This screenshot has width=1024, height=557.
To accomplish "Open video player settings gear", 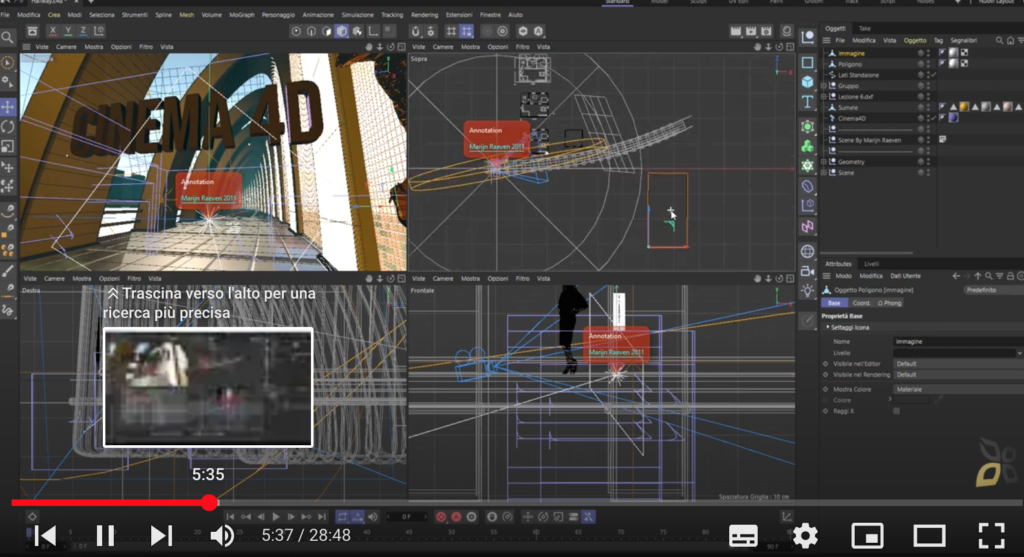I will point(805,535).
